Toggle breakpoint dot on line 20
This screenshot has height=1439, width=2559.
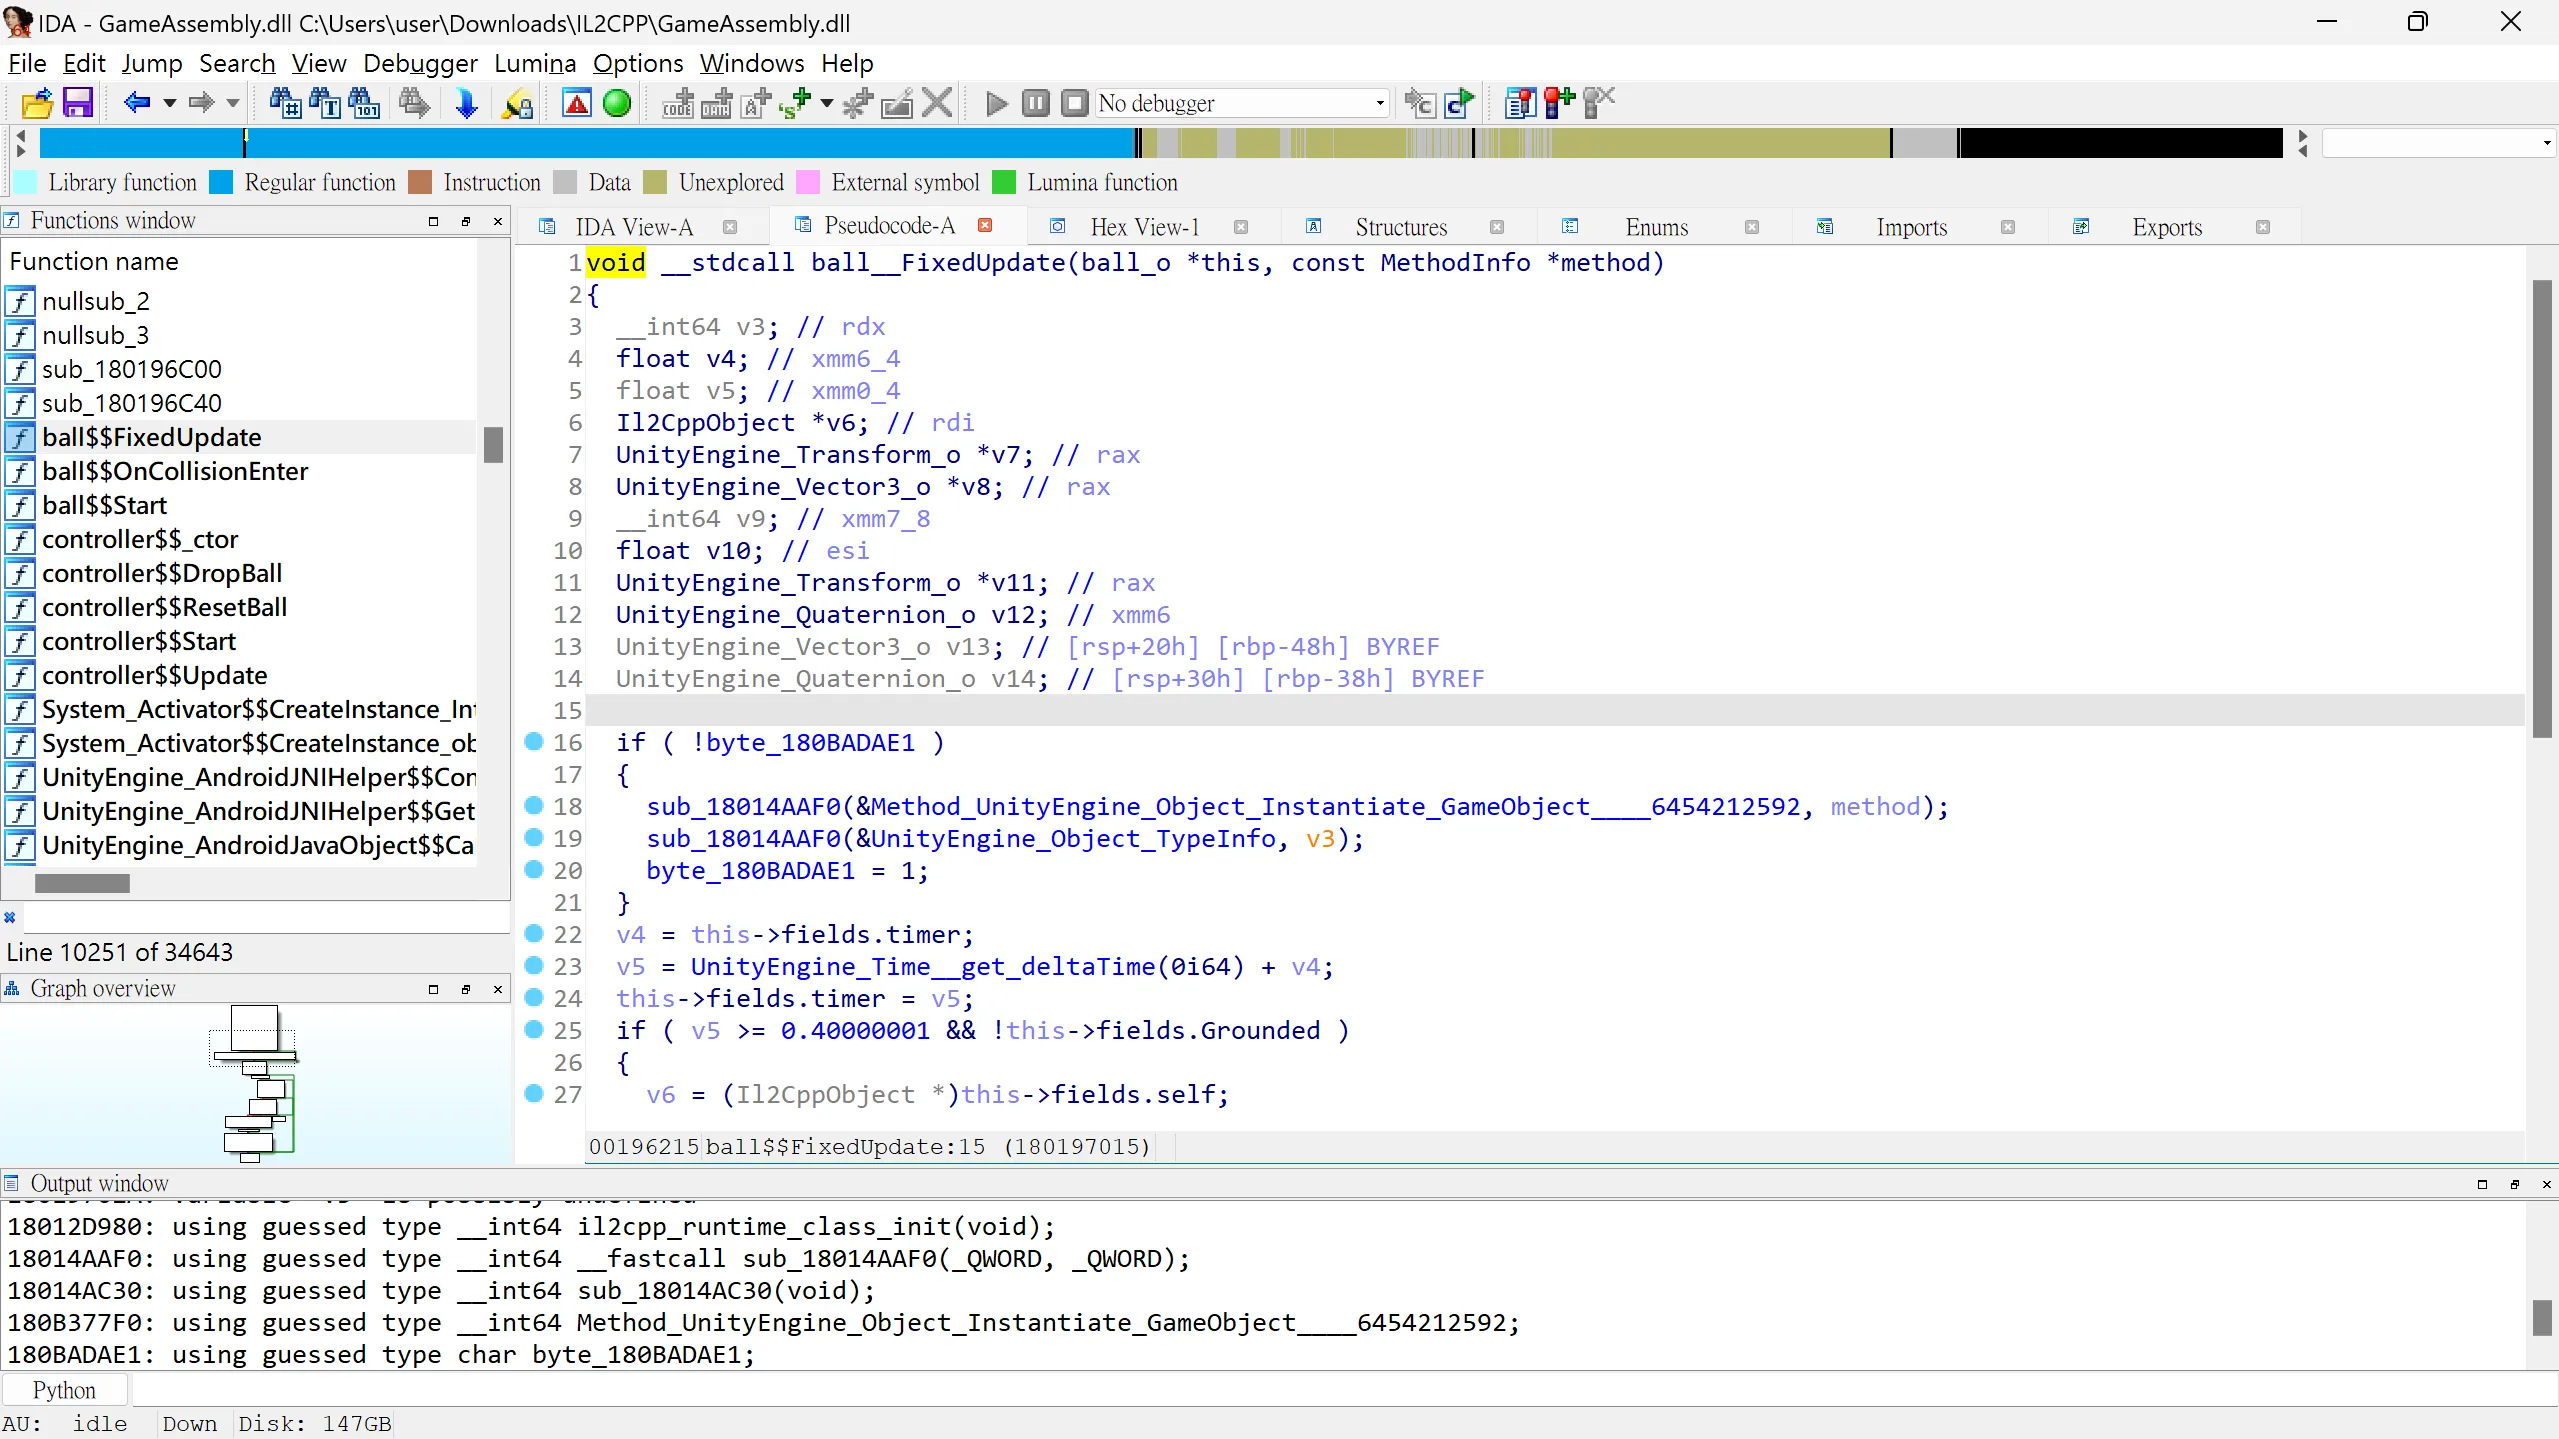click(x=534, y=869)
